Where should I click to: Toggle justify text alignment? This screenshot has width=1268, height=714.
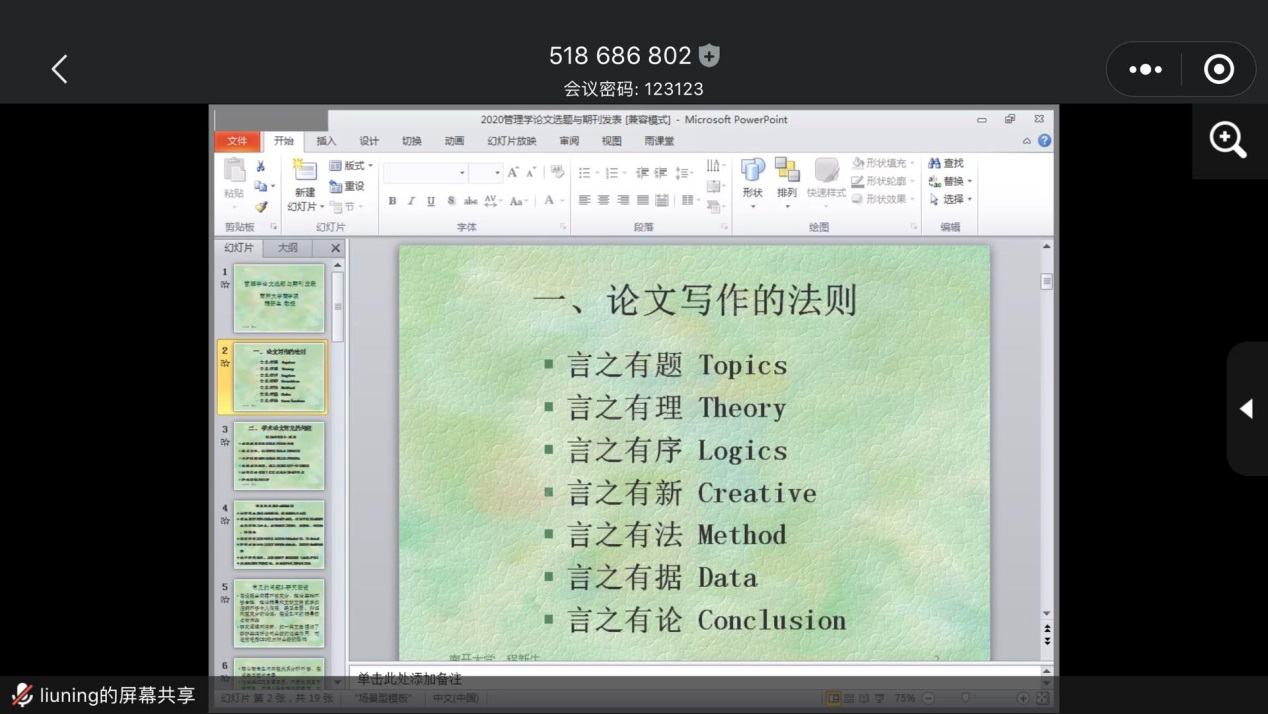click(x=642, y=201)
